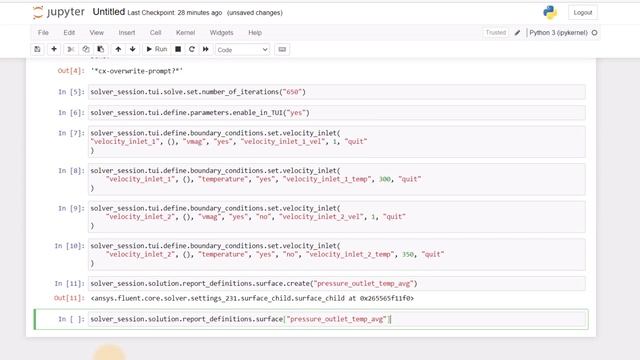Open the Insert menu

(127, 33)
